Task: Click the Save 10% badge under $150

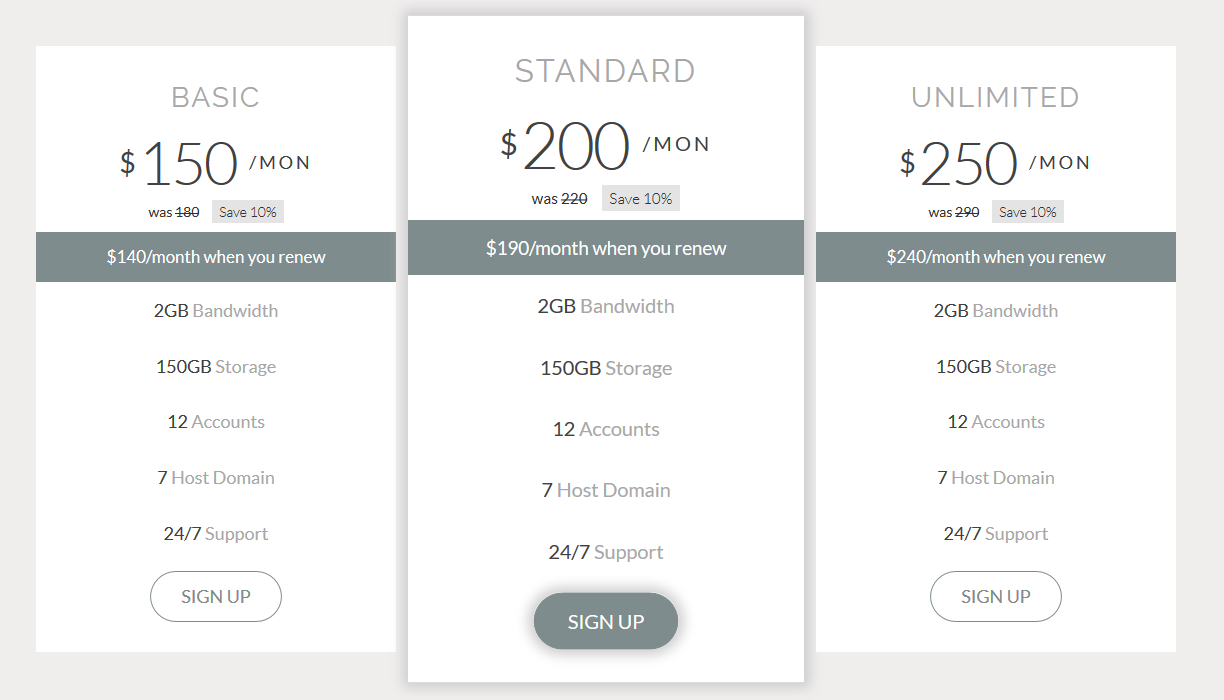Action: (x=248, y=212)
